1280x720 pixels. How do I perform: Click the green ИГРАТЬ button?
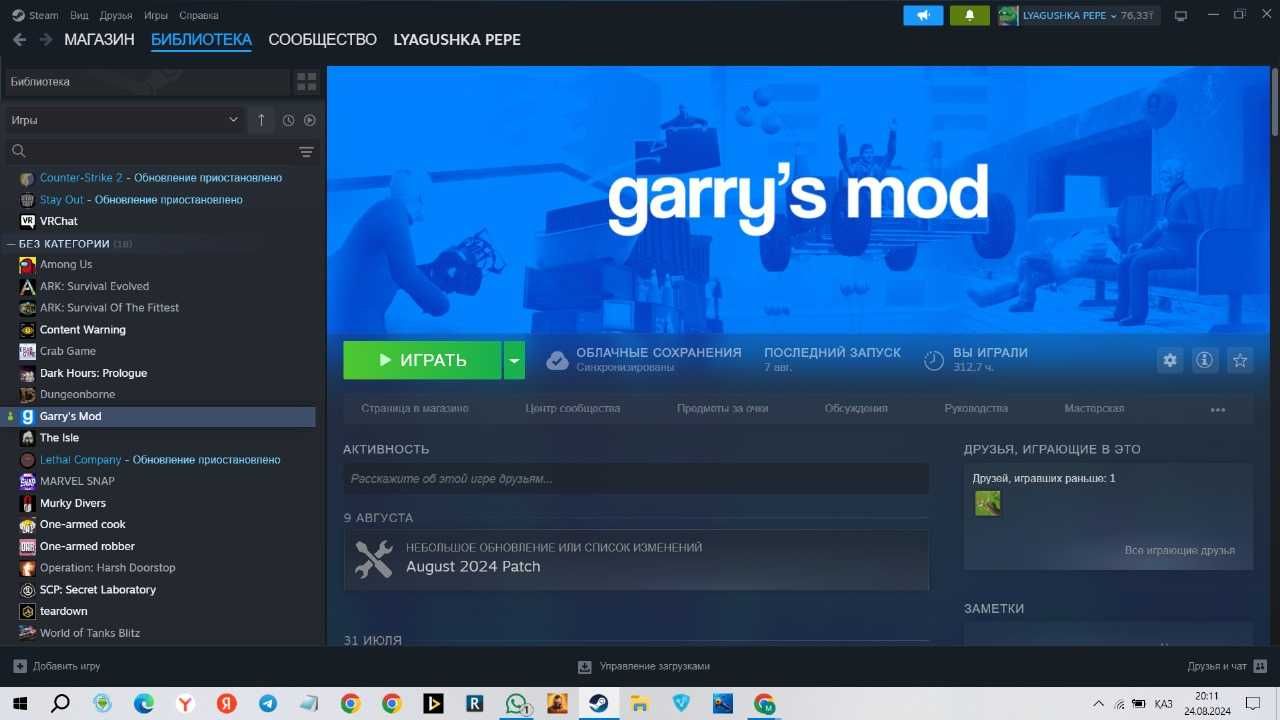tap(422, 360)
